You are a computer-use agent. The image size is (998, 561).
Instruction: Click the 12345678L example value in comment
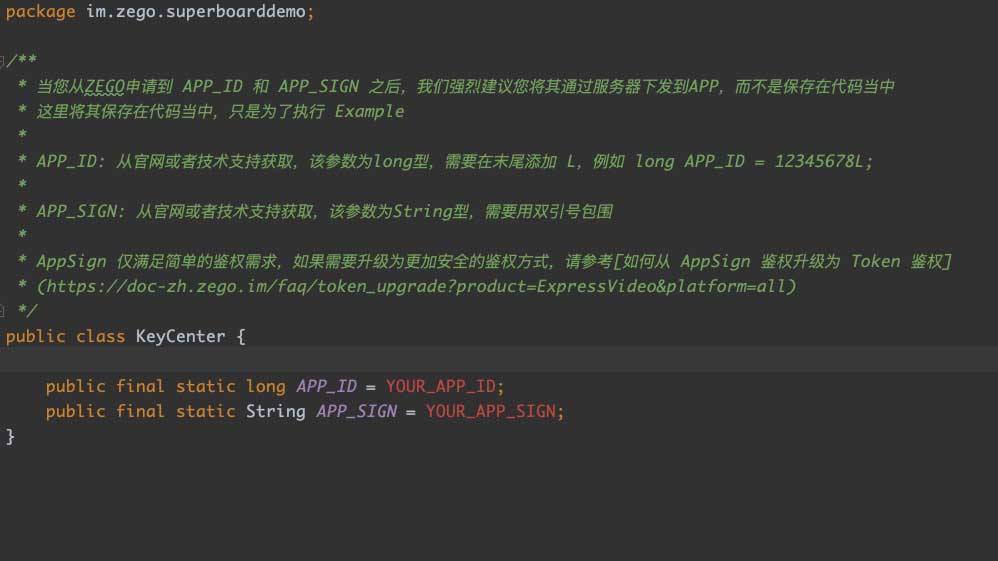click(822, 161)
